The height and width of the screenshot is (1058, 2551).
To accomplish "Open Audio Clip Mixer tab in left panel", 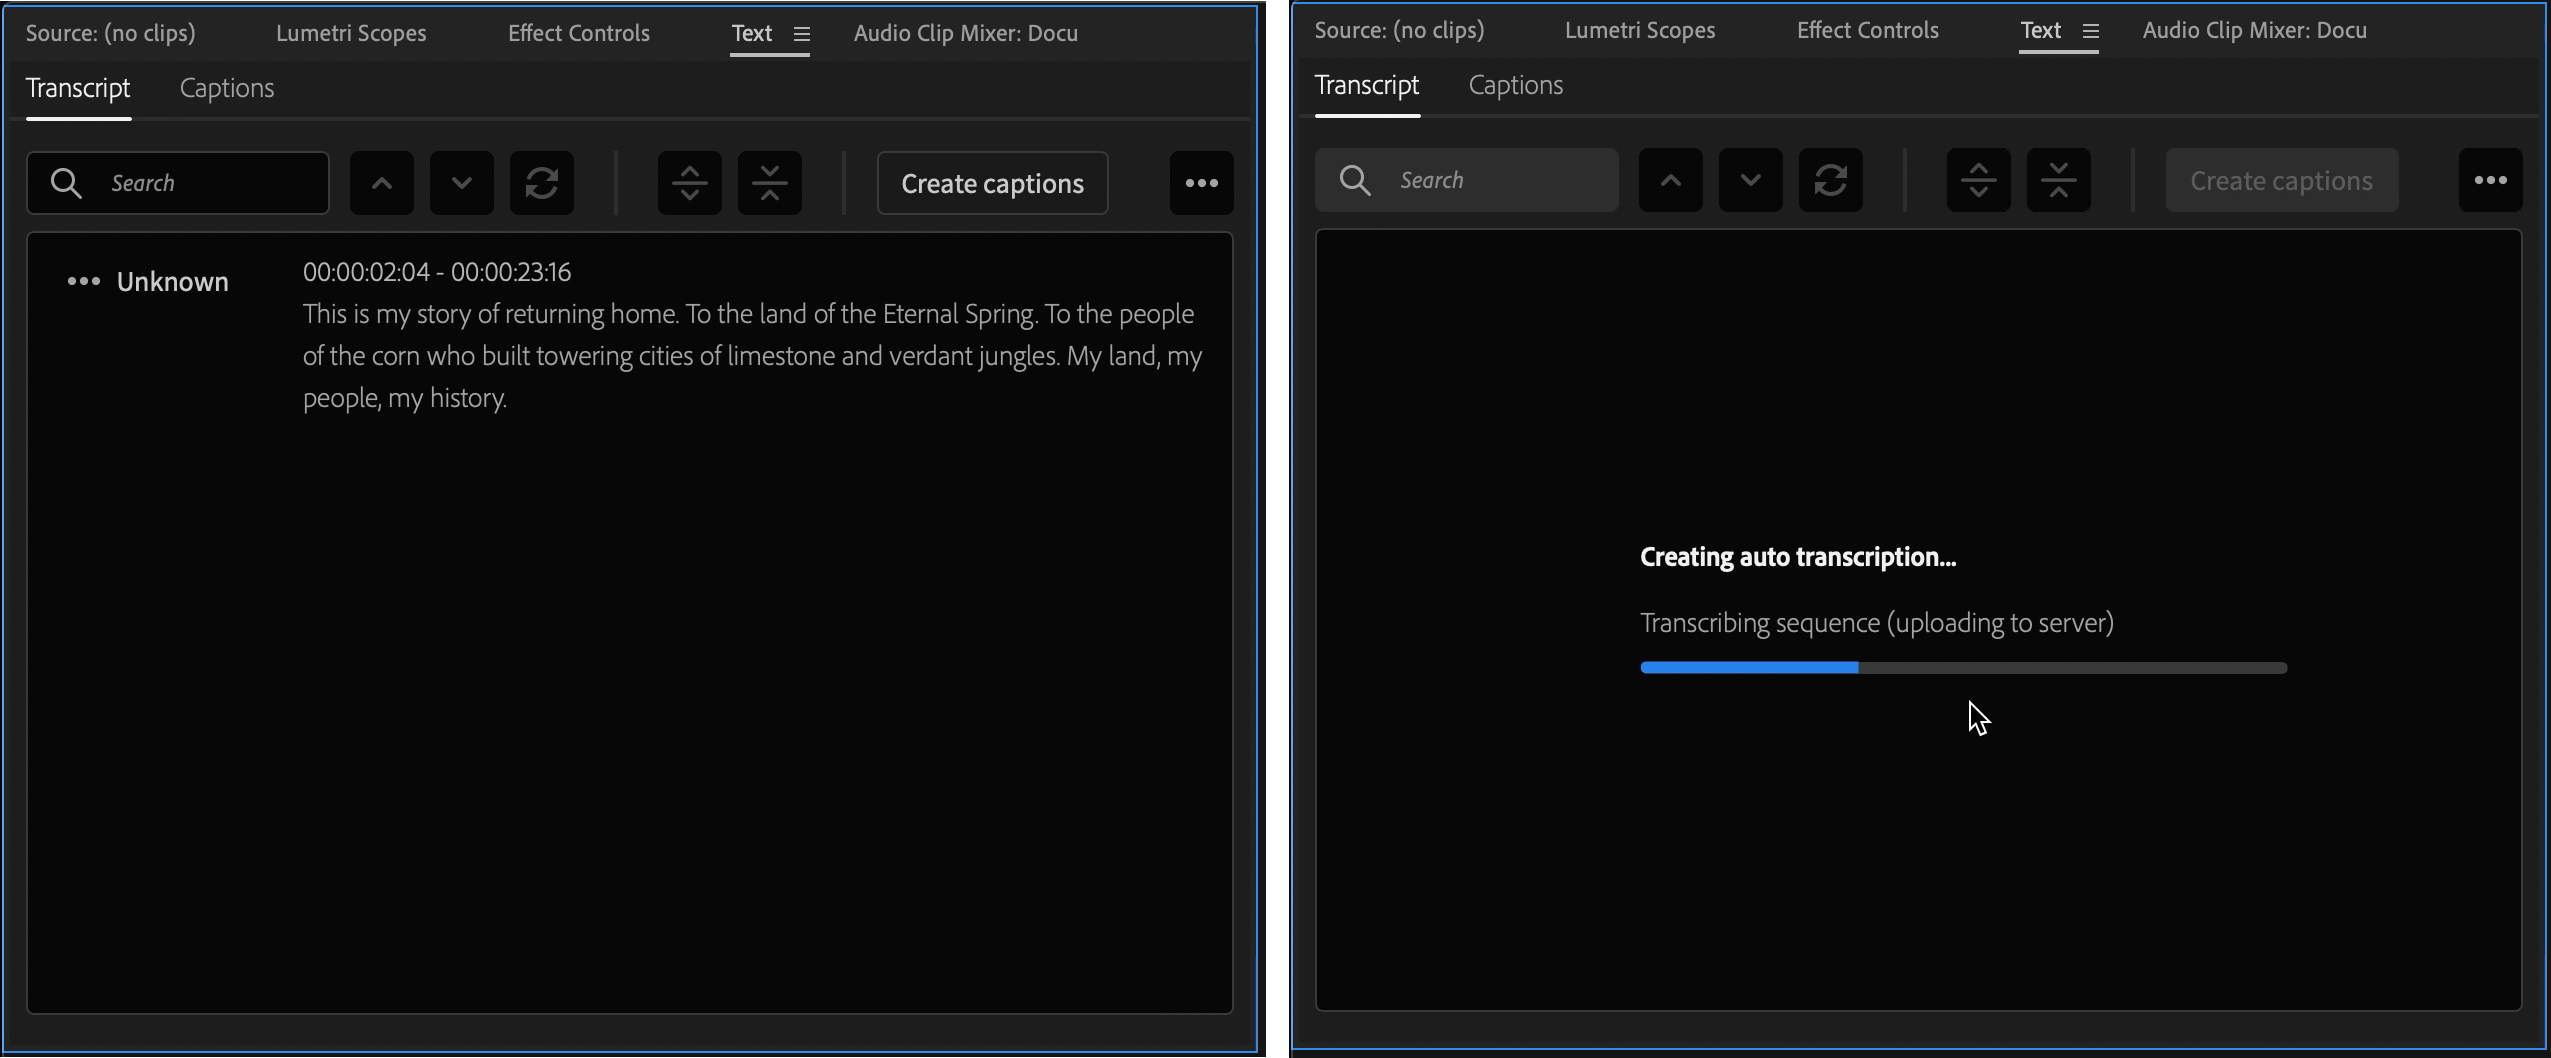I will (966, 33).
